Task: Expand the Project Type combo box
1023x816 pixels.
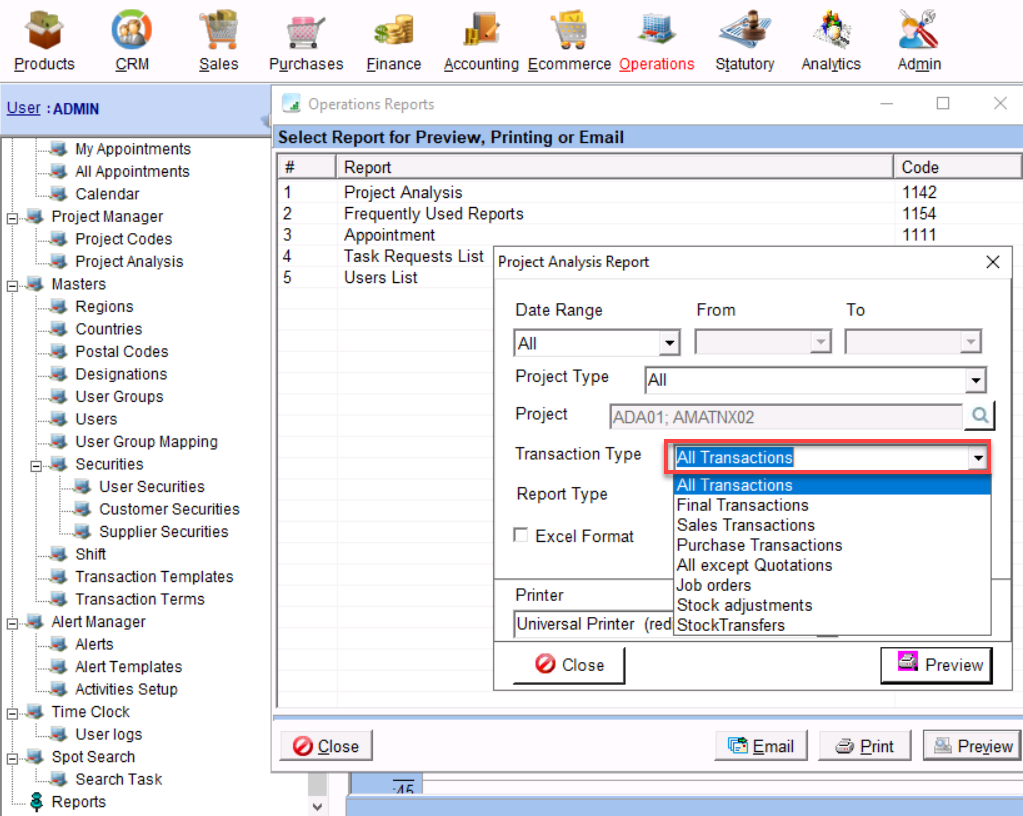Action: (x=975, y=380)
